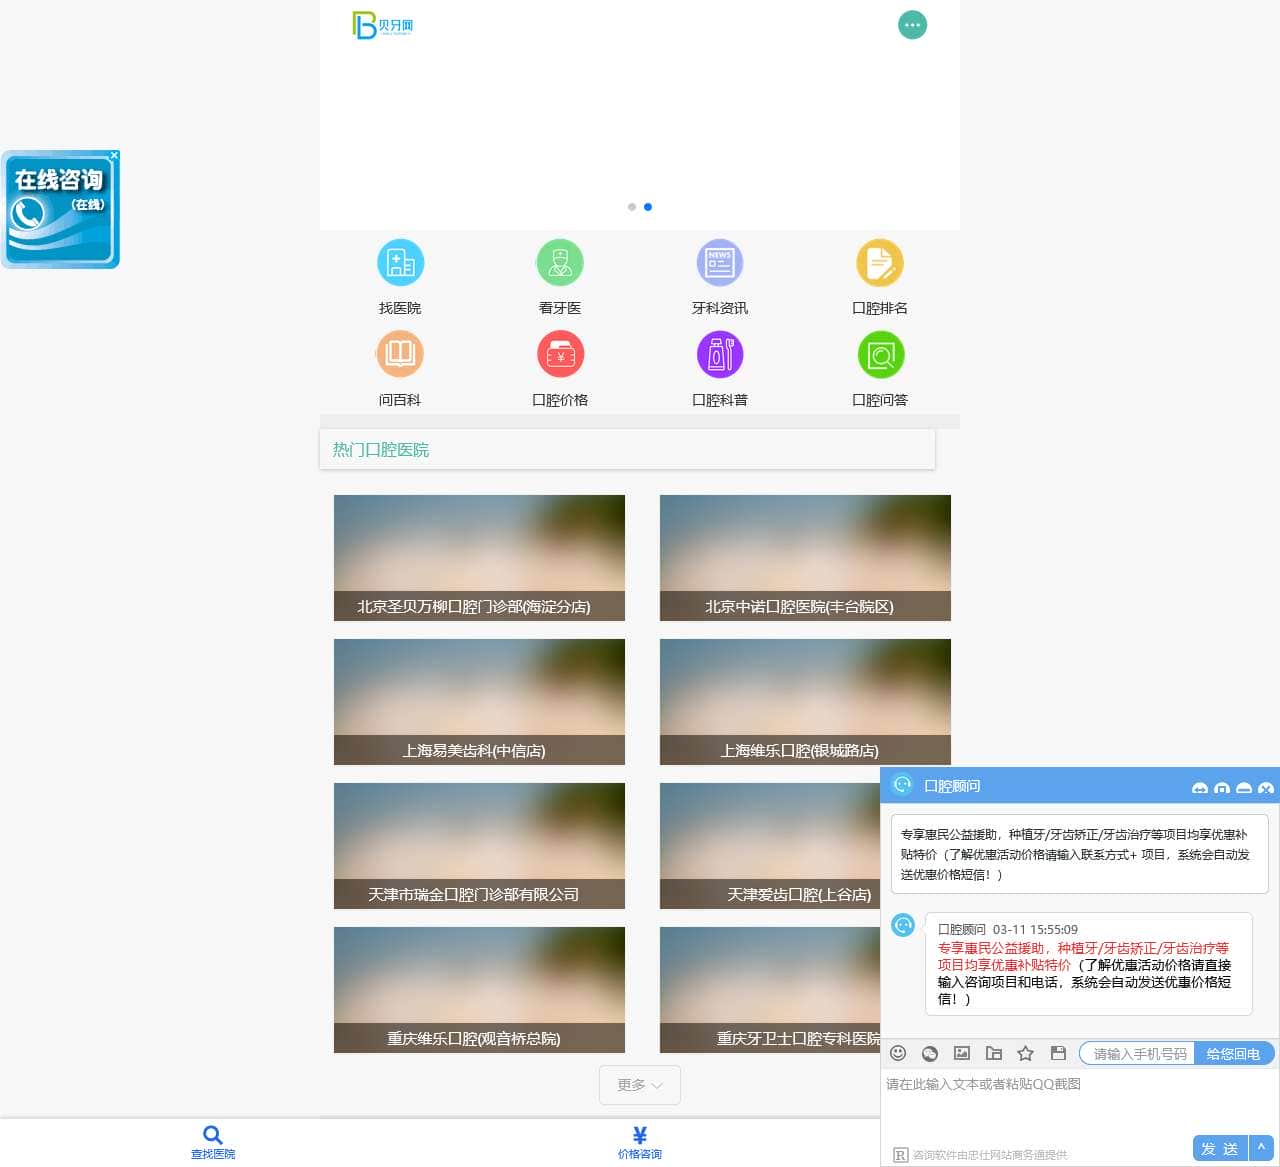
Task: Click the pop-out chat window icon
Action: 1222,788
